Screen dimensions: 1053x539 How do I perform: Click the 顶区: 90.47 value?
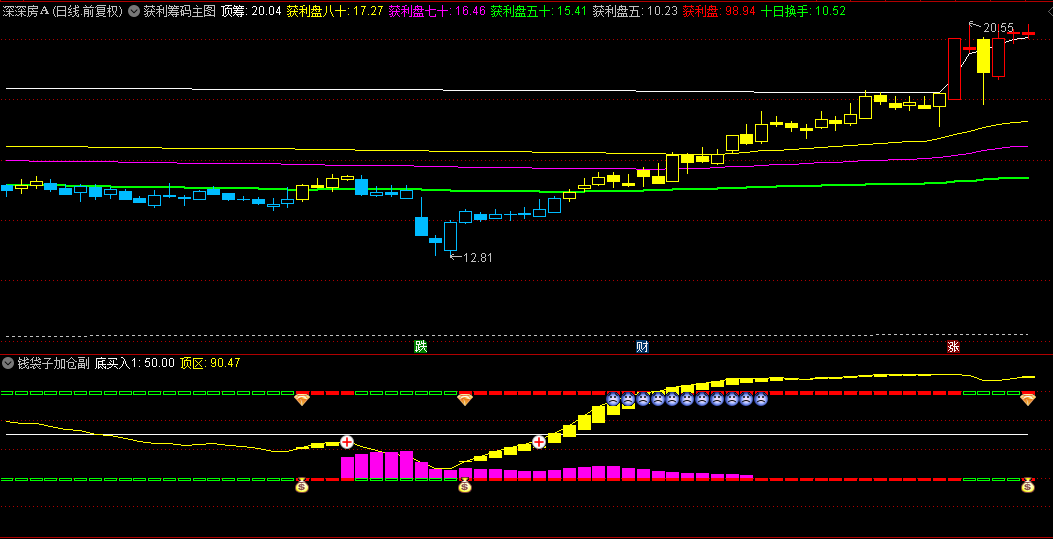(x=210, y=363)
